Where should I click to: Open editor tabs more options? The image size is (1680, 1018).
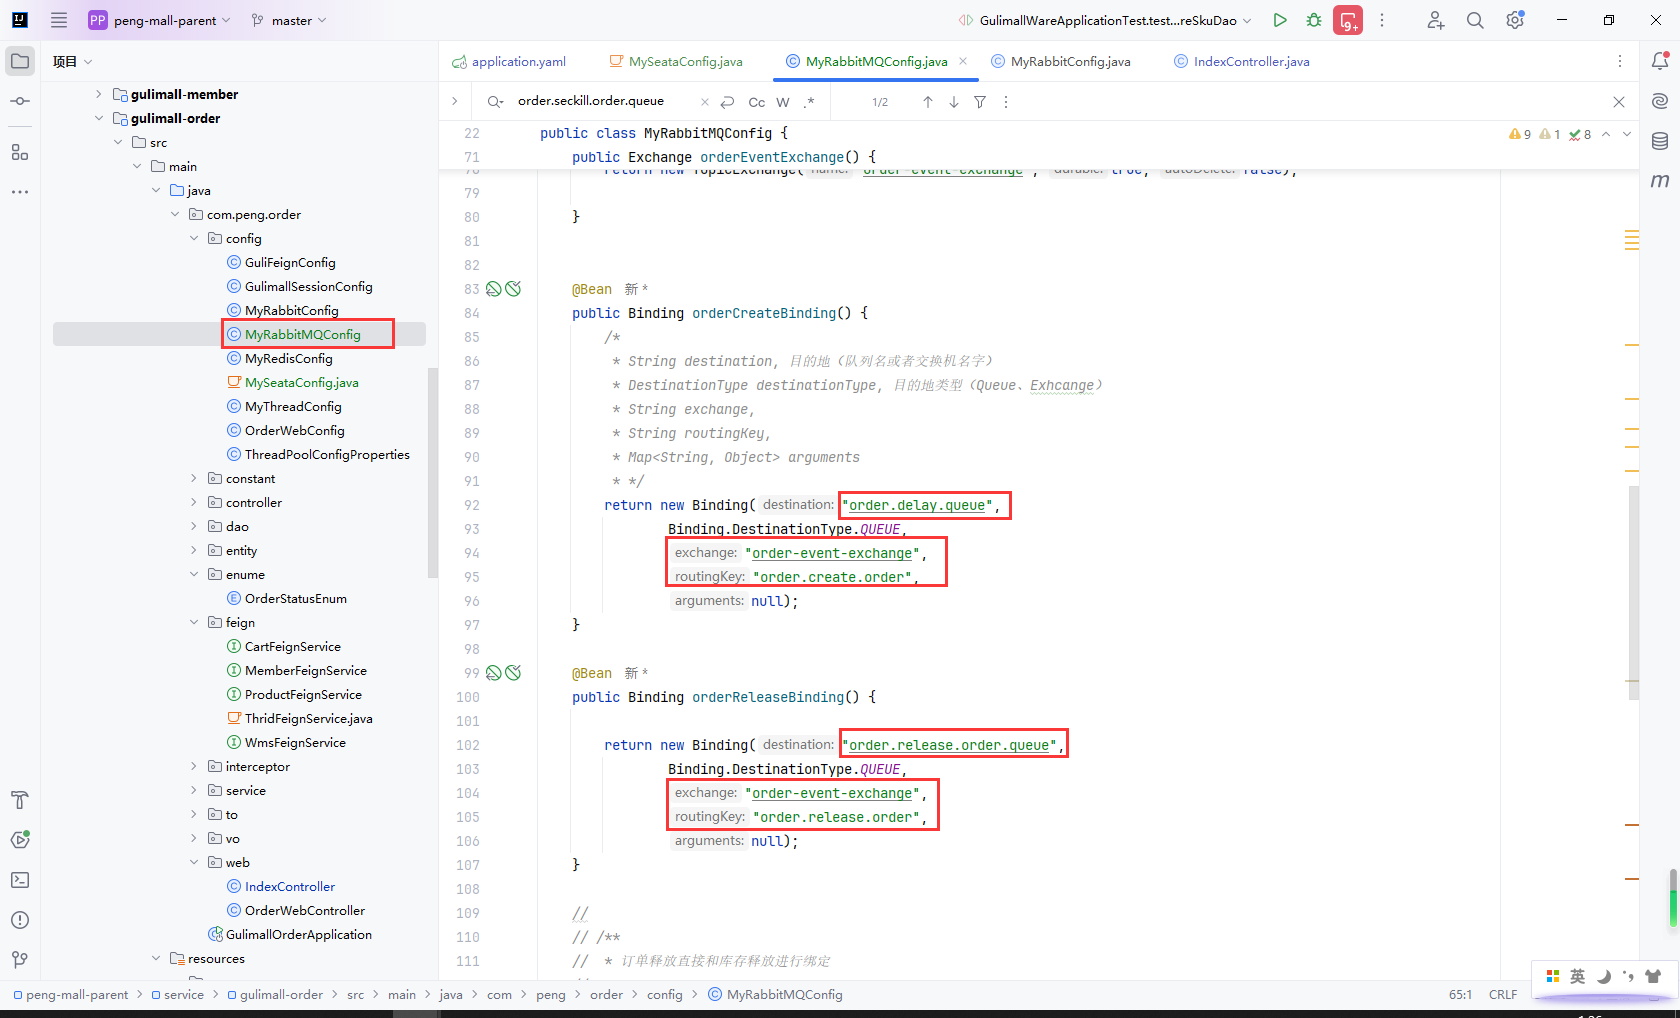pos(1620,61)
